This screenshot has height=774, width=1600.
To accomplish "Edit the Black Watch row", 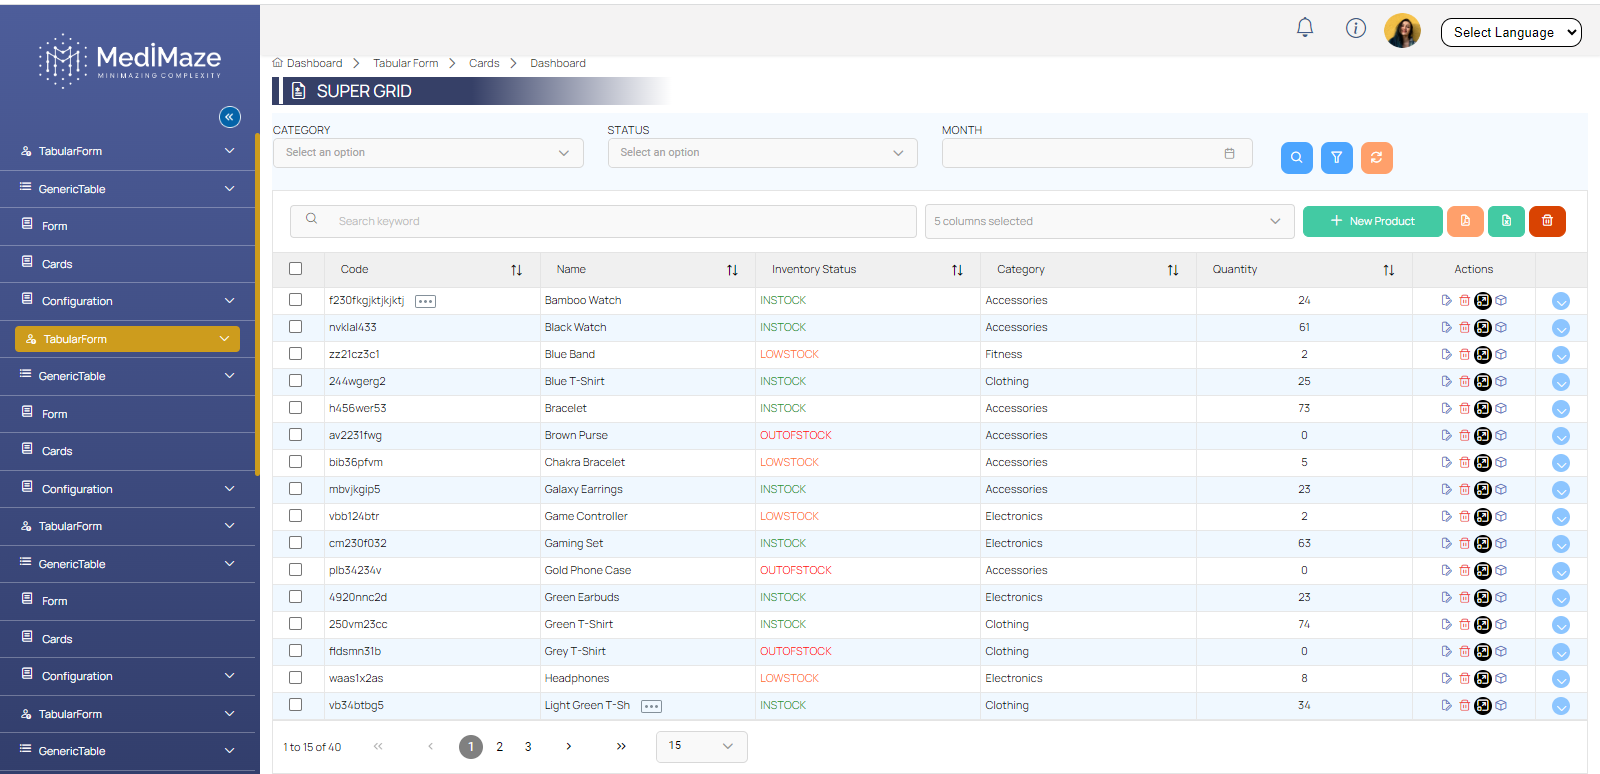I will [x=1446, y=327].
